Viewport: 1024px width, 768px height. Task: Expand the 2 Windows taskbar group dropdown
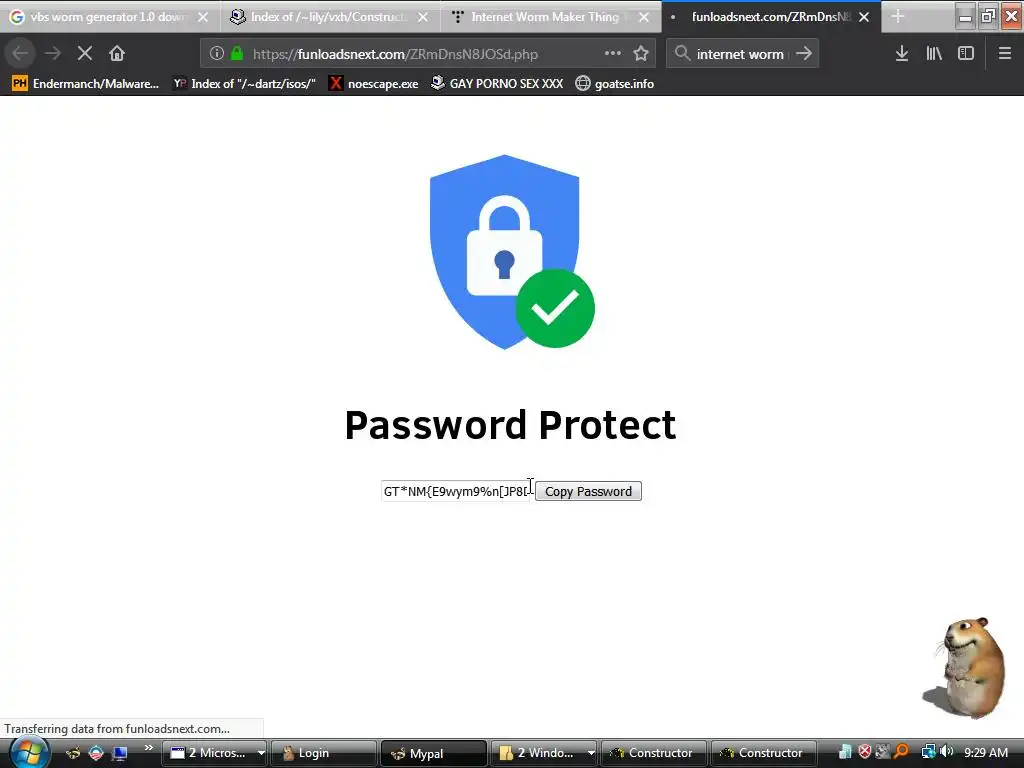tap(590, 753)
